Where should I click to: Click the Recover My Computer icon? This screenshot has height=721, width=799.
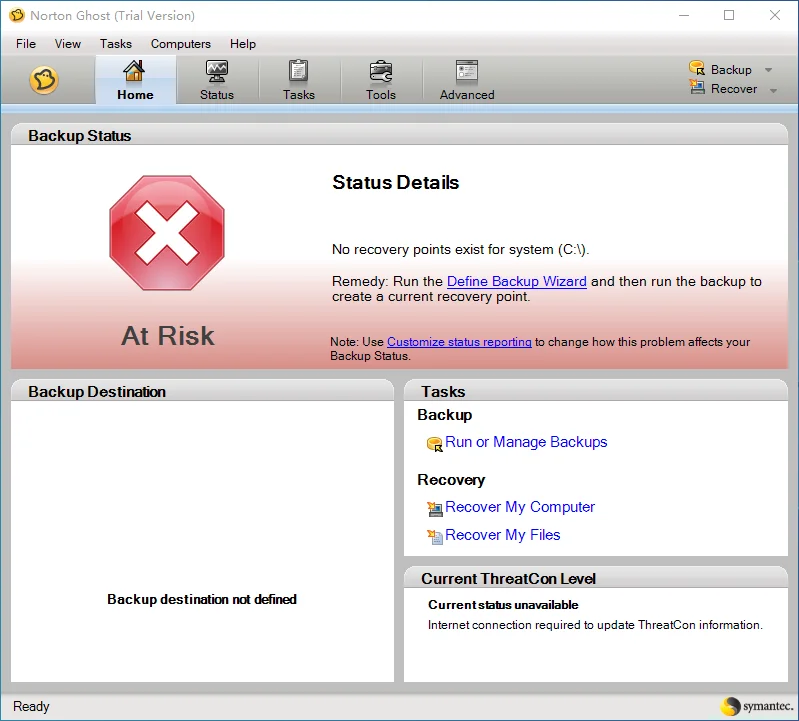[435, 509]
